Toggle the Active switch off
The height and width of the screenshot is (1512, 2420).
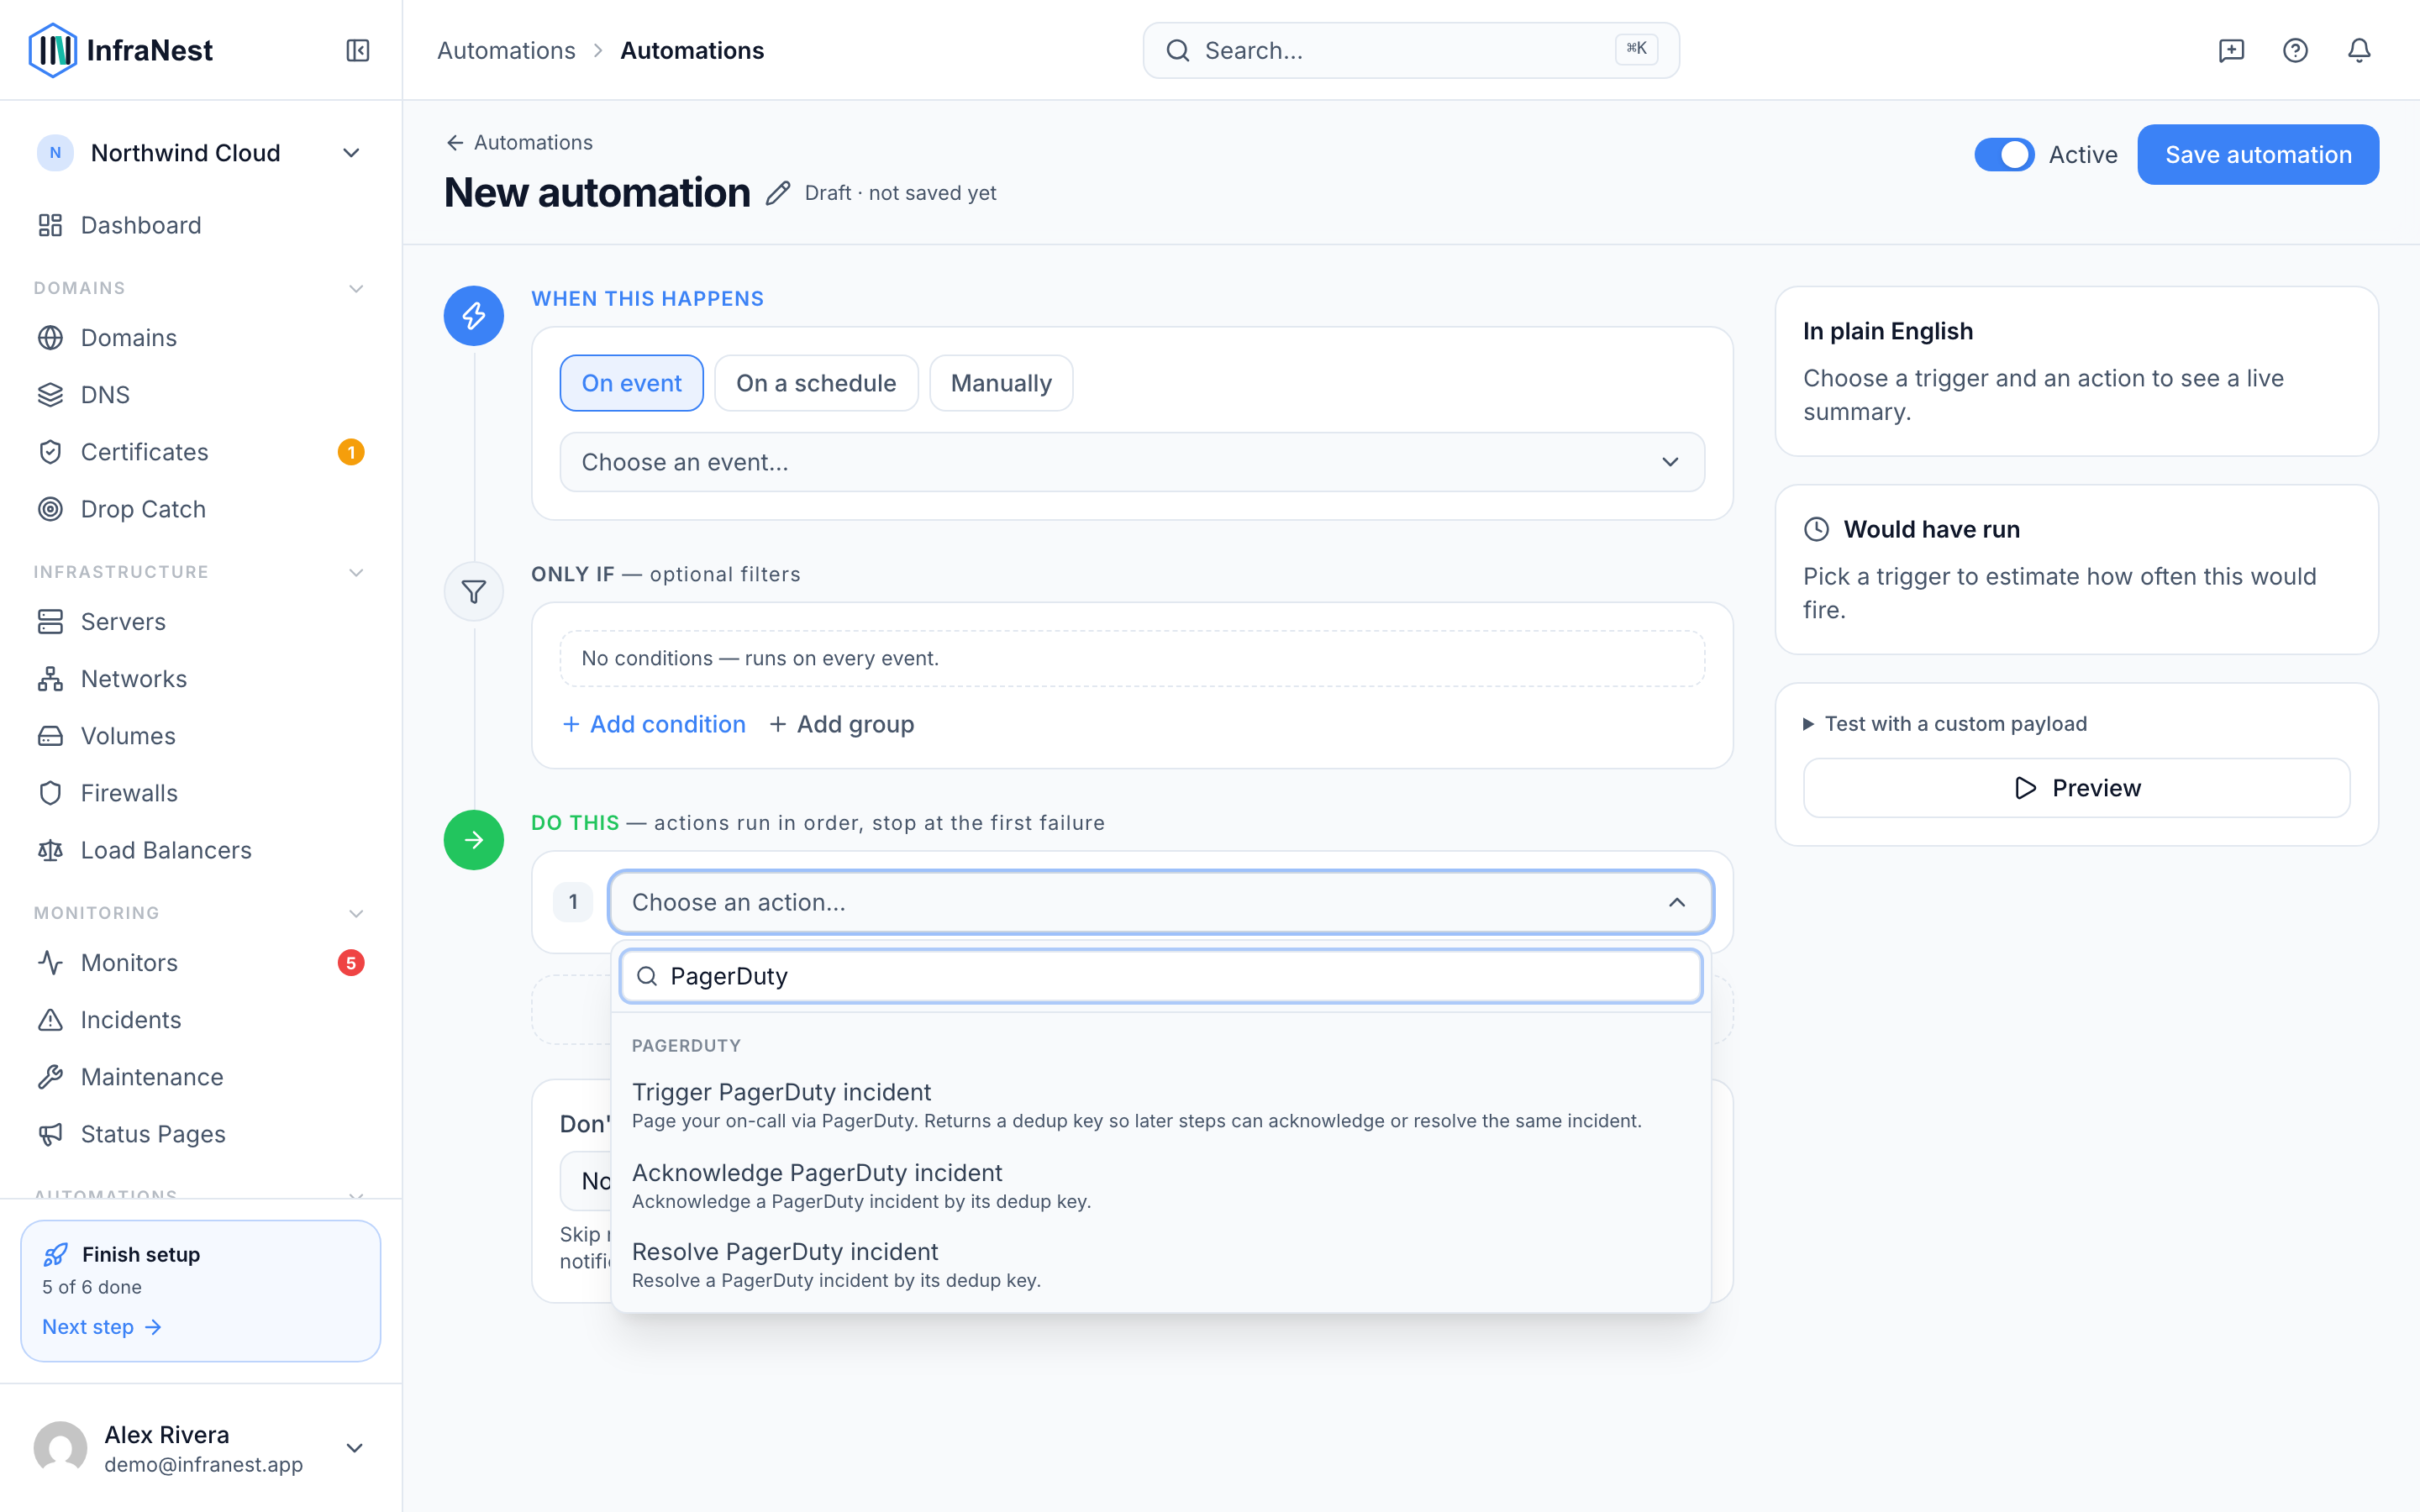[x=2004, y=155]
